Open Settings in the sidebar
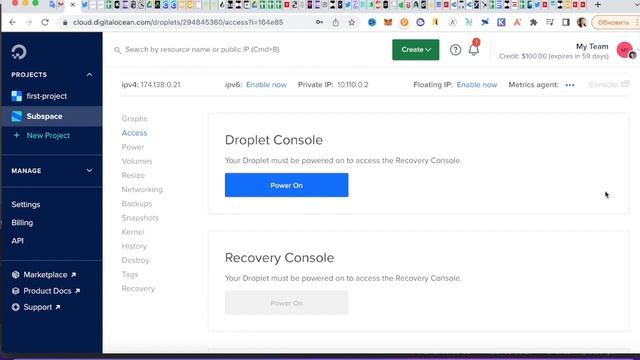 point(26,204)
